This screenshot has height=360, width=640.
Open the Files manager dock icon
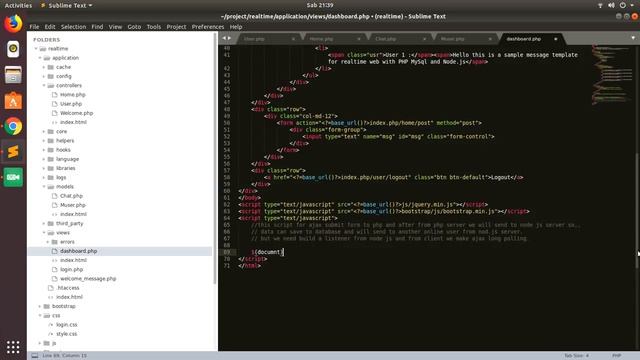click(13, 75)
